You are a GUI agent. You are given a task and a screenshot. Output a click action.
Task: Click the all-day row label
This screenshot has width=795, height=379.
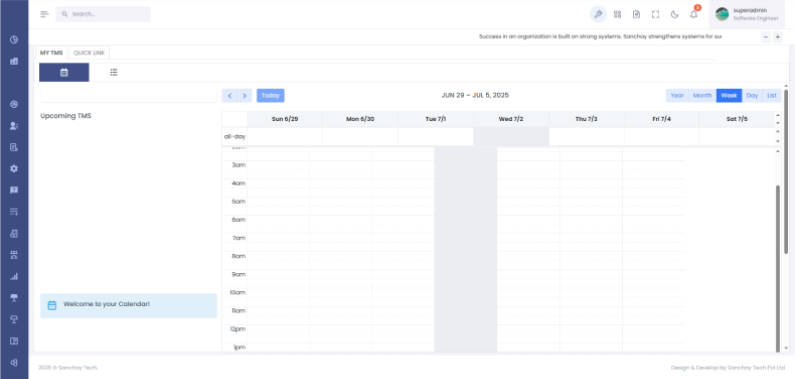point(235,136)
